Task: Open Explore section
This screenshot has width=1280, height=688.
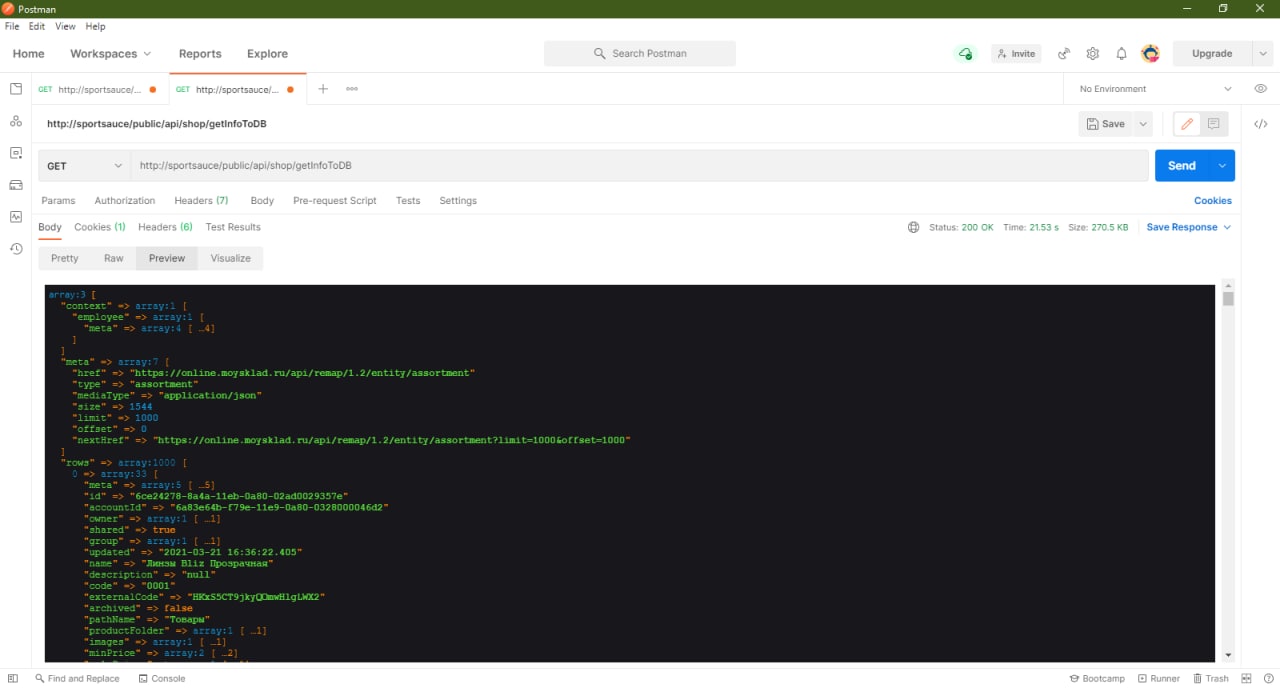Action: coord(267,54)
